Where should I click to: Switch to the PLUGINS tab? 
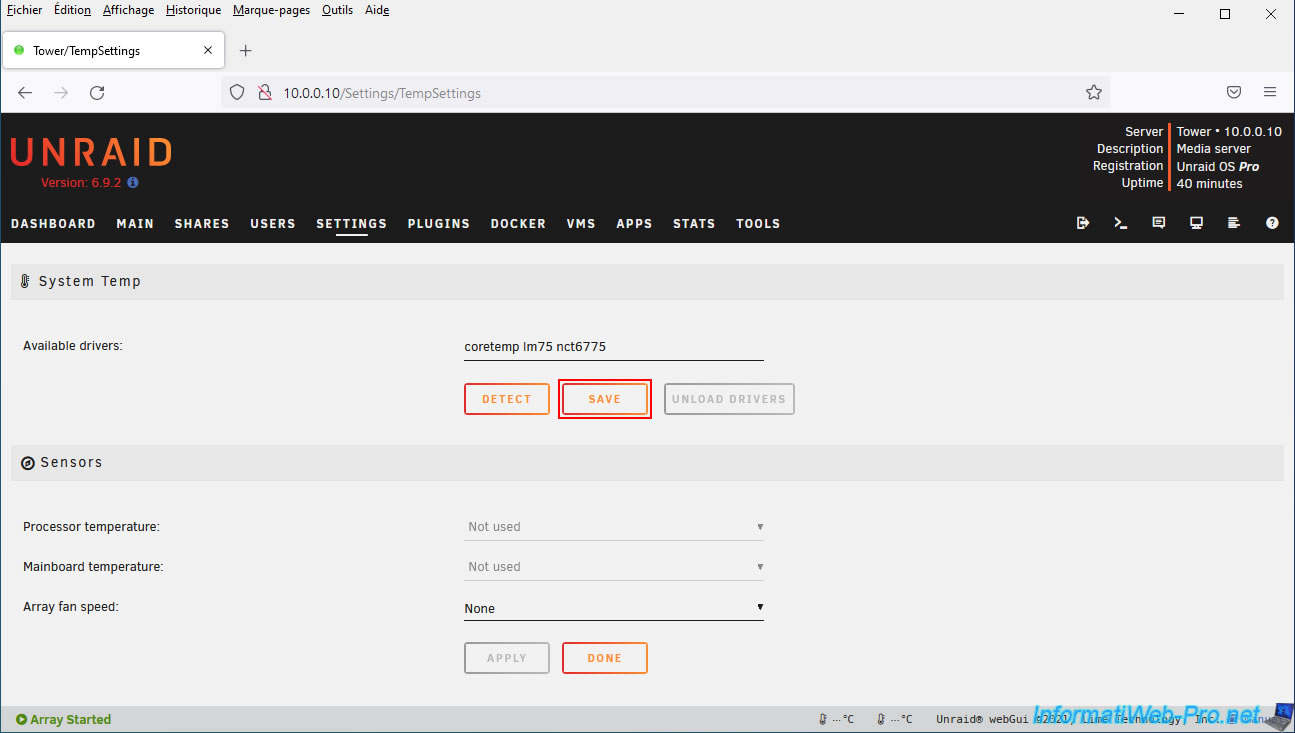click(x=438, y=224)
